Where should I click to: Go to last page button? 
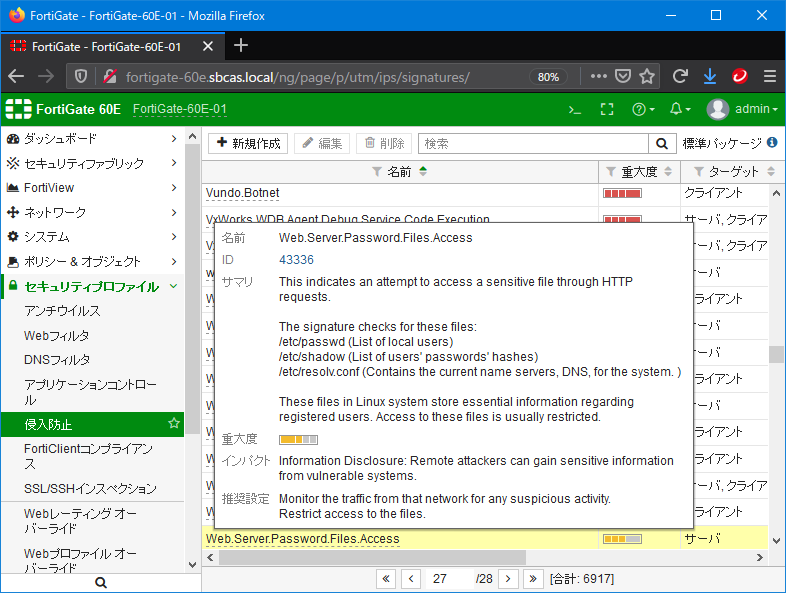pos(532,579)
